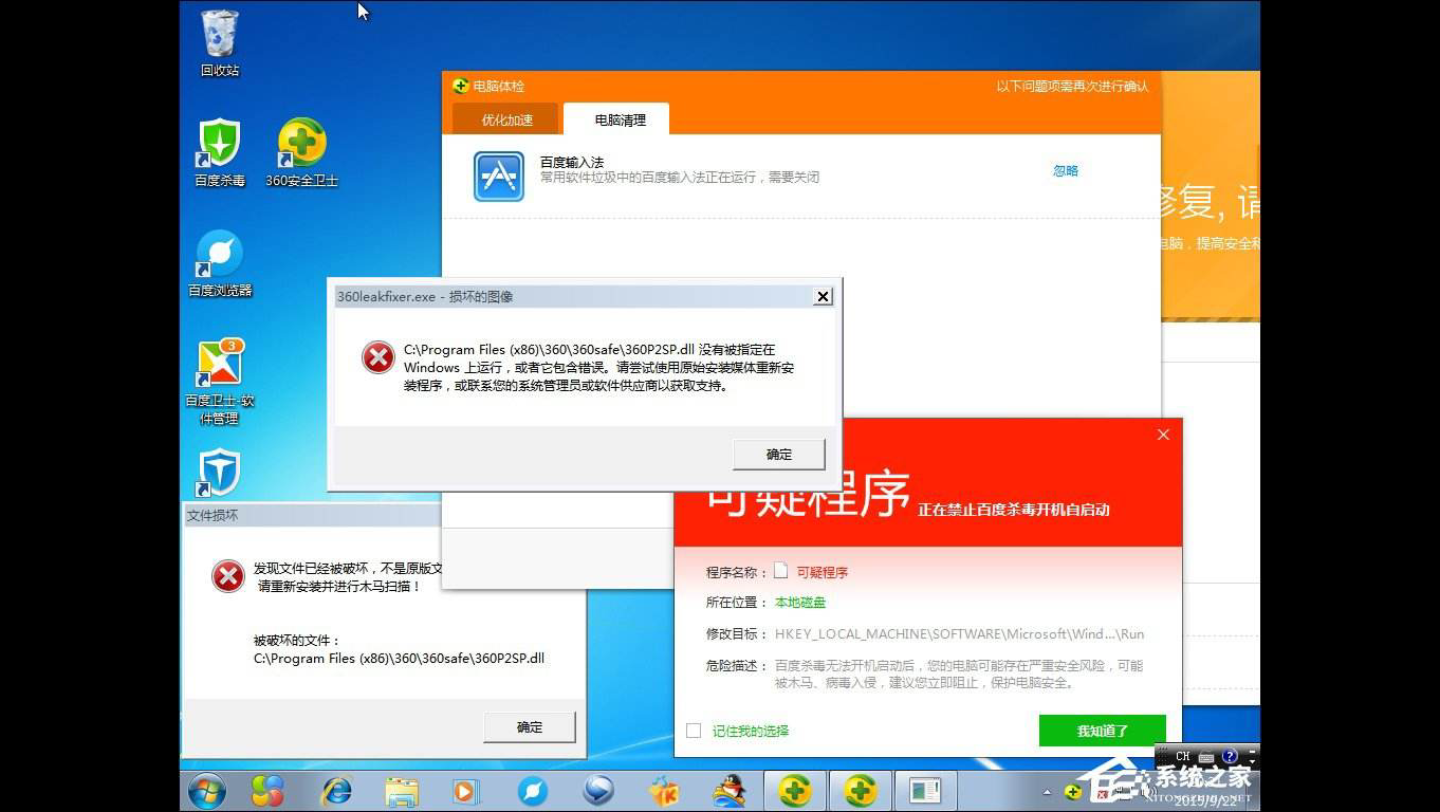
Task: Click 以下问题项需再次进行确认 header text
Action: click(1072, 87)
